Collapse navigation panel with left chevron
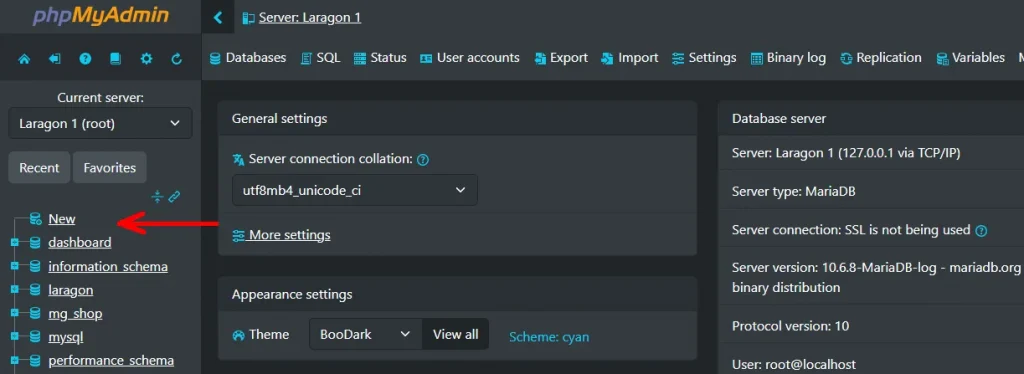1024x374 pixels. tap(218, 18)
